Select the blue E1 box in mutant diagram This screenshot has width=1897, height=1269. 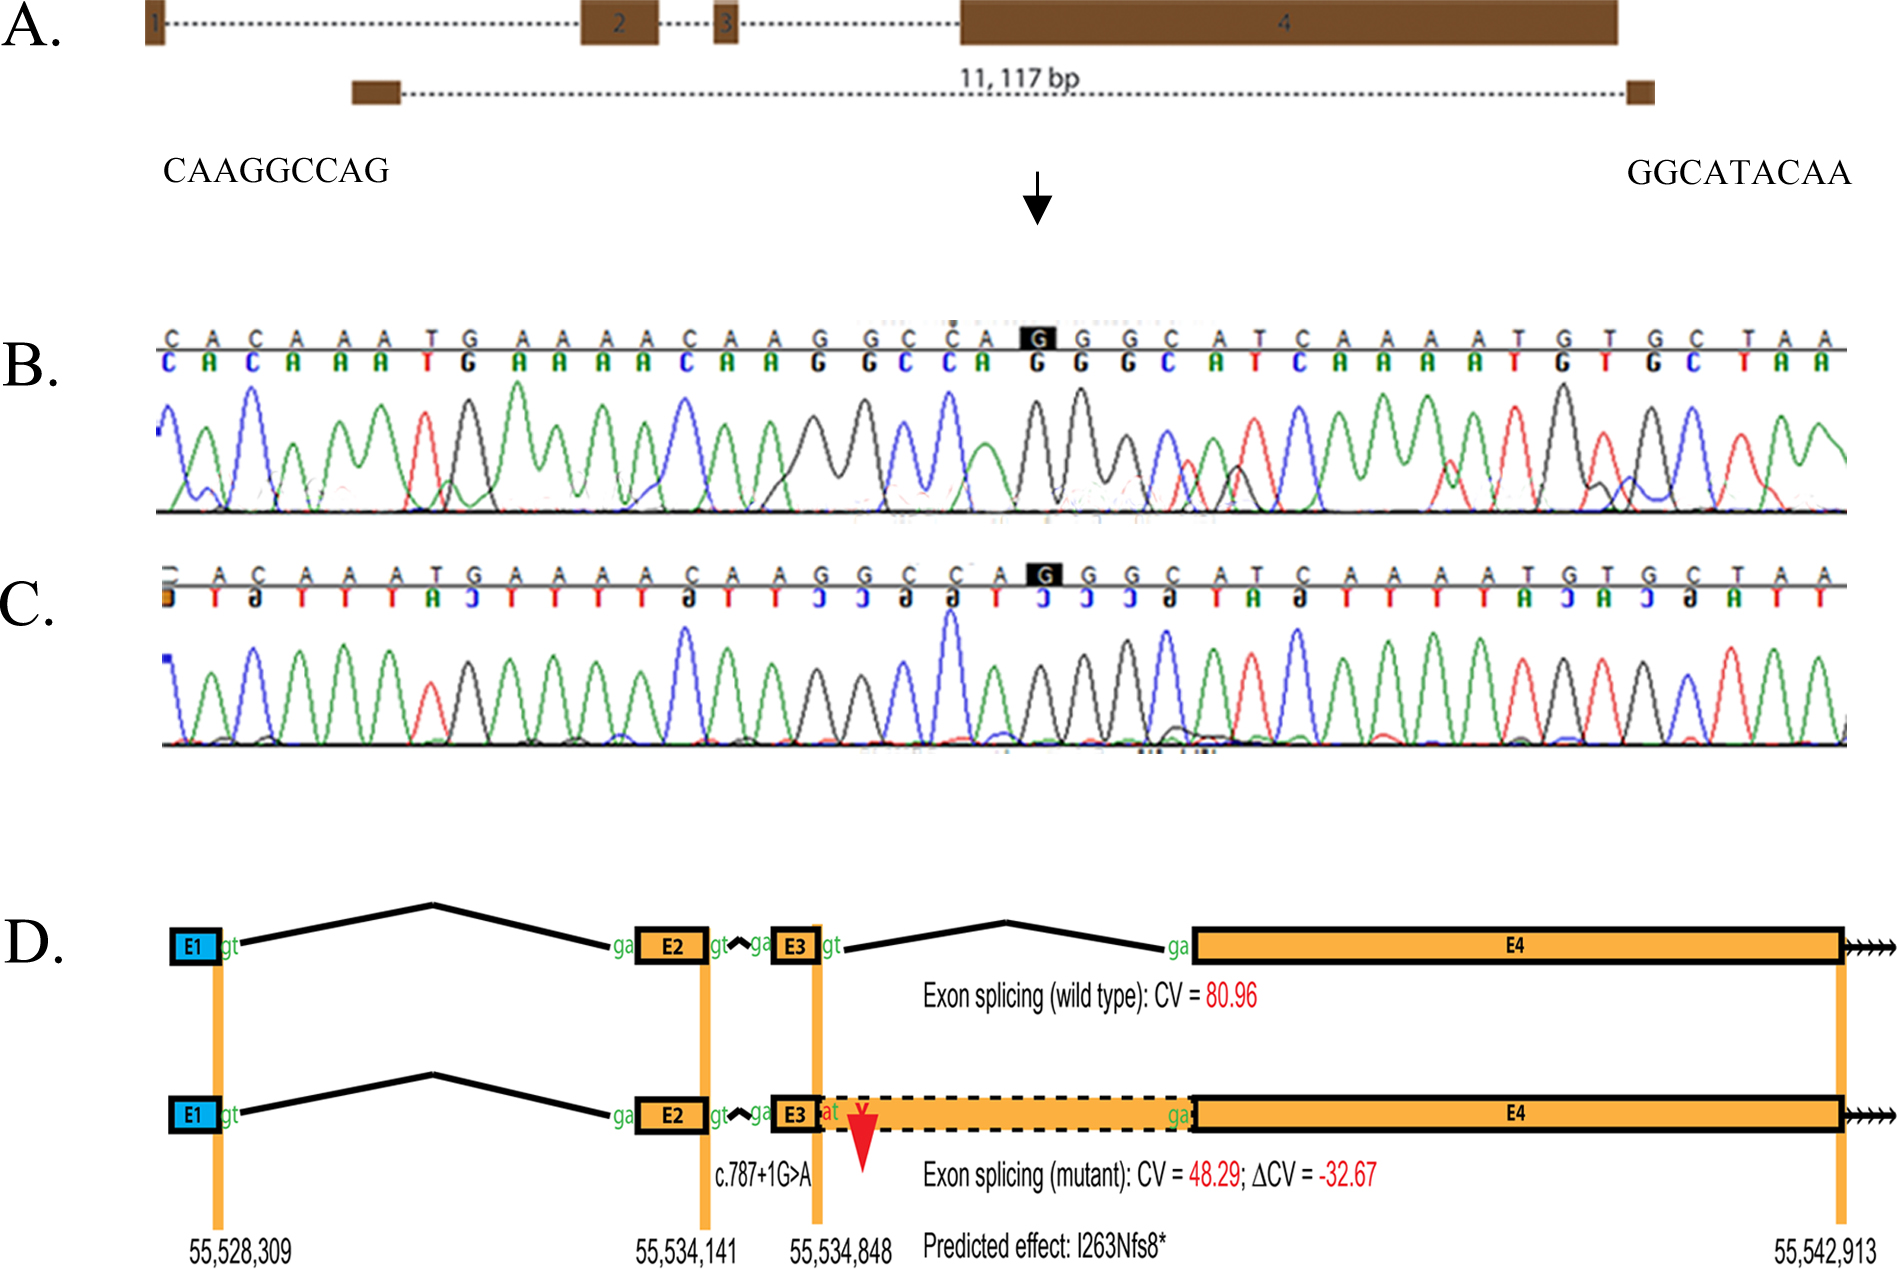194,1114
